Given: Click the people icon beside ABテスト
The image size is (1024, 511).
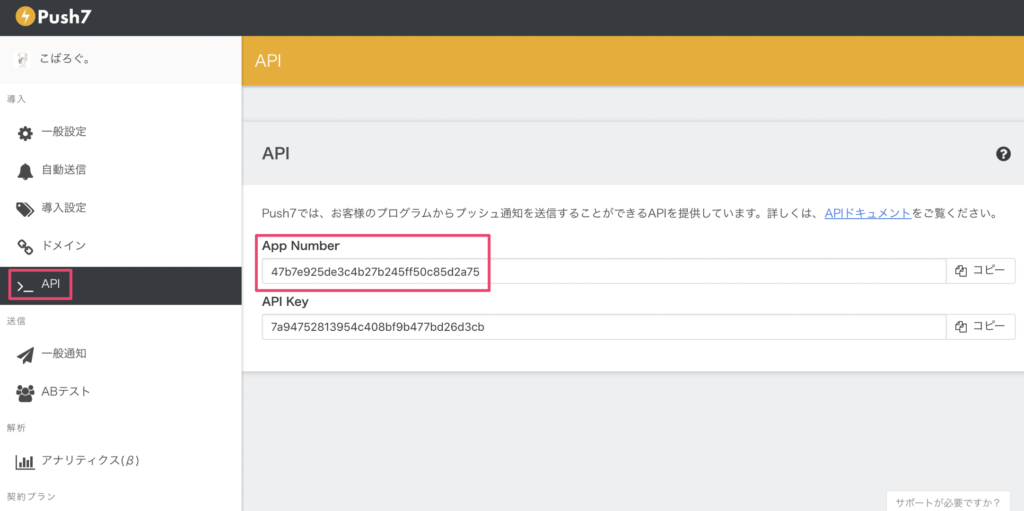Looking at the screenshot, I should (25, 393).
